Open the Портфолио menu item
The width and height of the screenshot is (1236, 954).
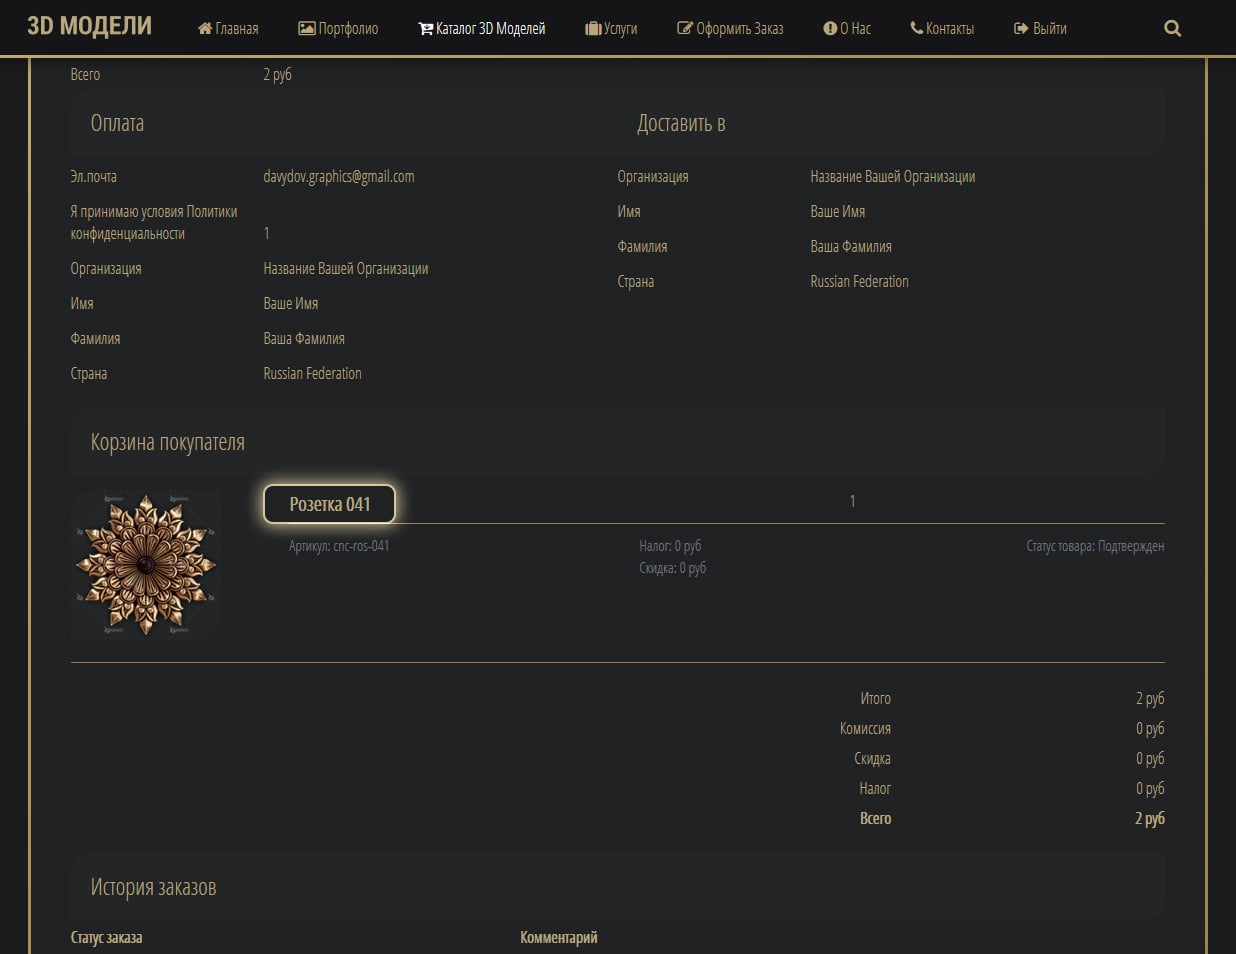point(348,29)
